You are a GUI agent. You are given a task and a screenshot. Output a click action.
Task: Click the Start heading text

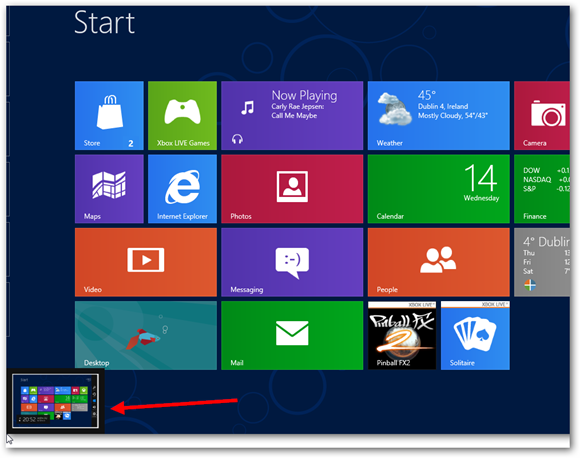point(104,23)
